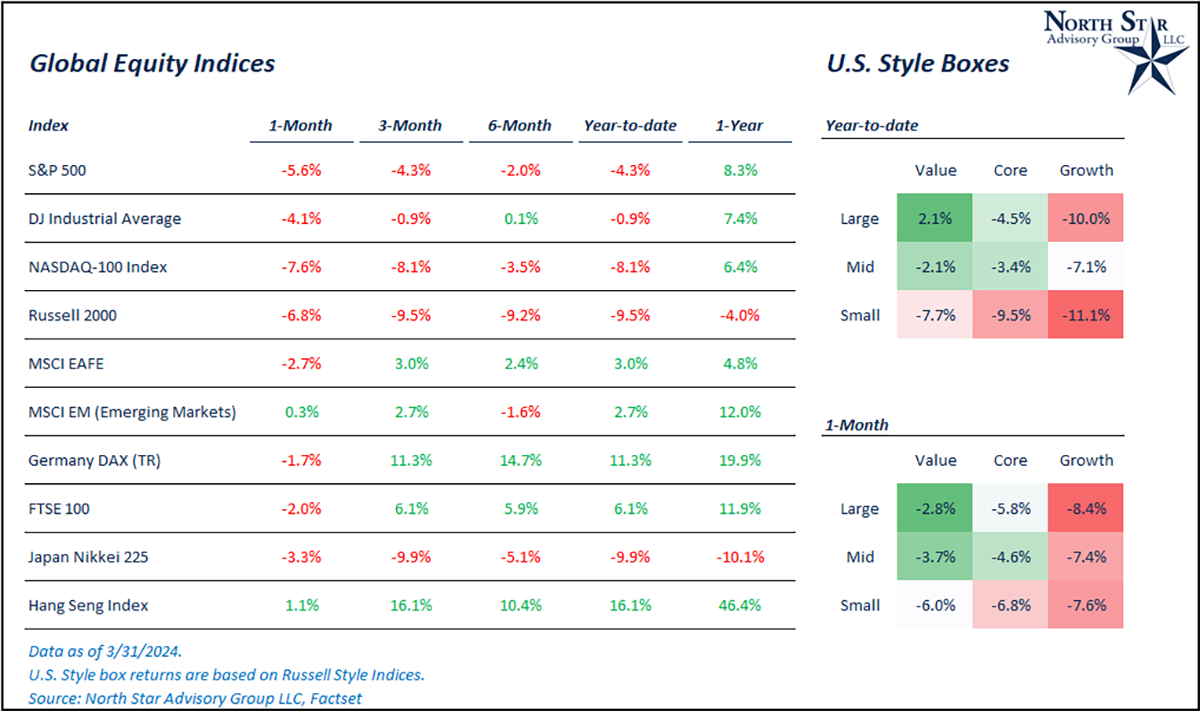The height and width of the screenshot is (711, 1200).
Task: Click the Global Equity Indices heading
Action: (153, 64)
